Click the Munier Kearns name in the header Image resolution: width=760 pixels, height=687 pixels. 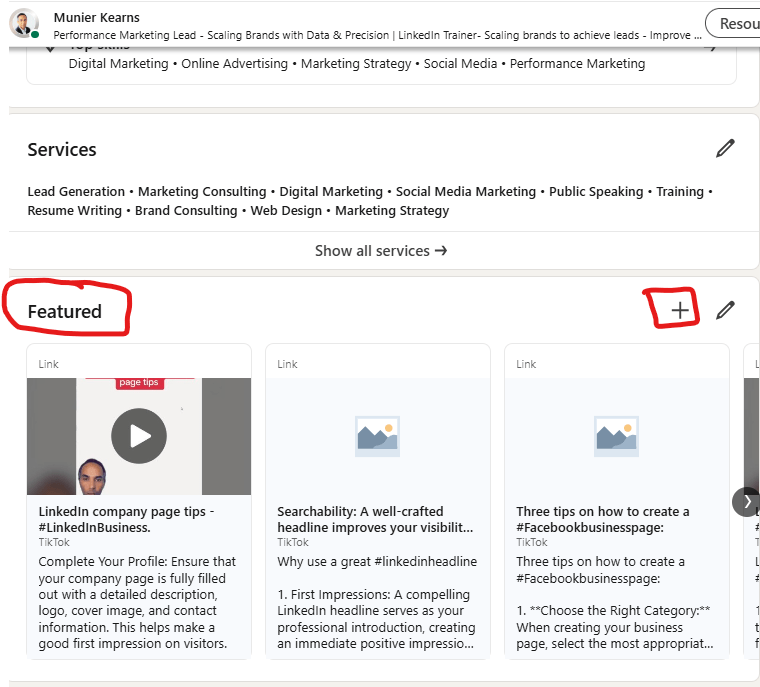[97, 17]
